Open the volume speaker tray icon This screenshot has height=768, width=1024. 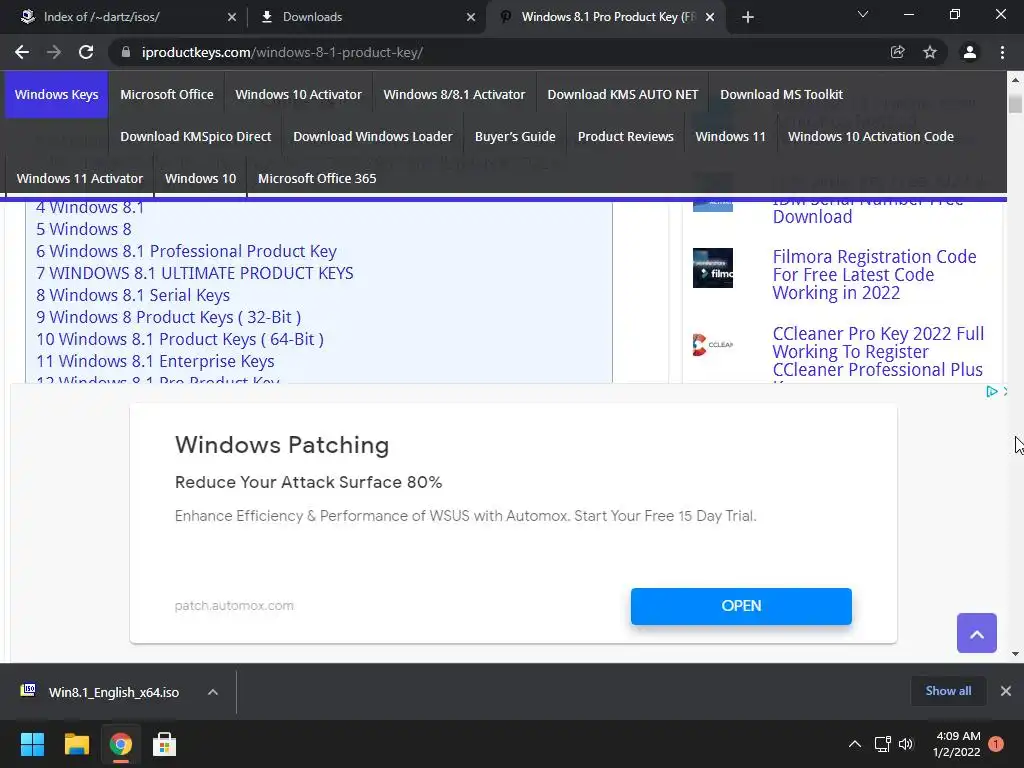[906, 744]
